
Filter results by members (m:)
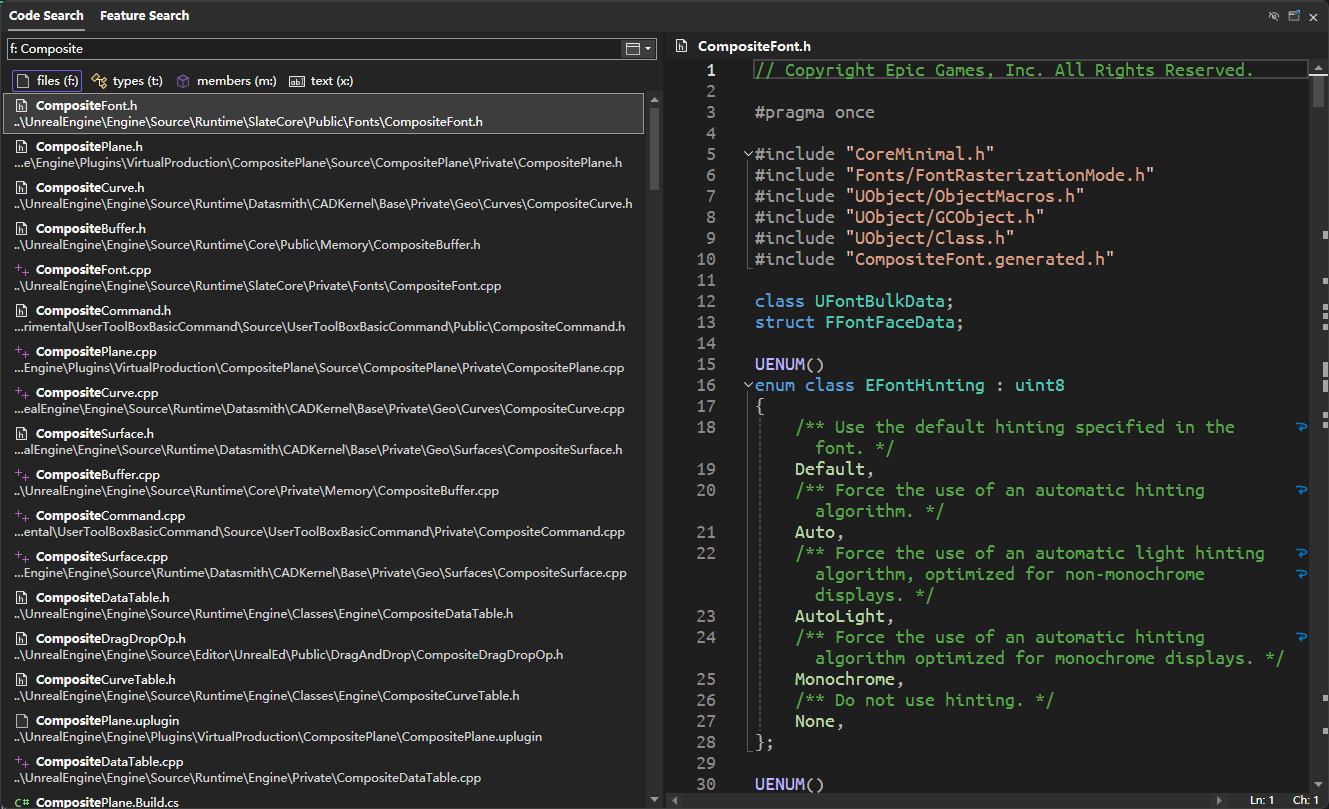pyautogui.click(x=226, y=81)
